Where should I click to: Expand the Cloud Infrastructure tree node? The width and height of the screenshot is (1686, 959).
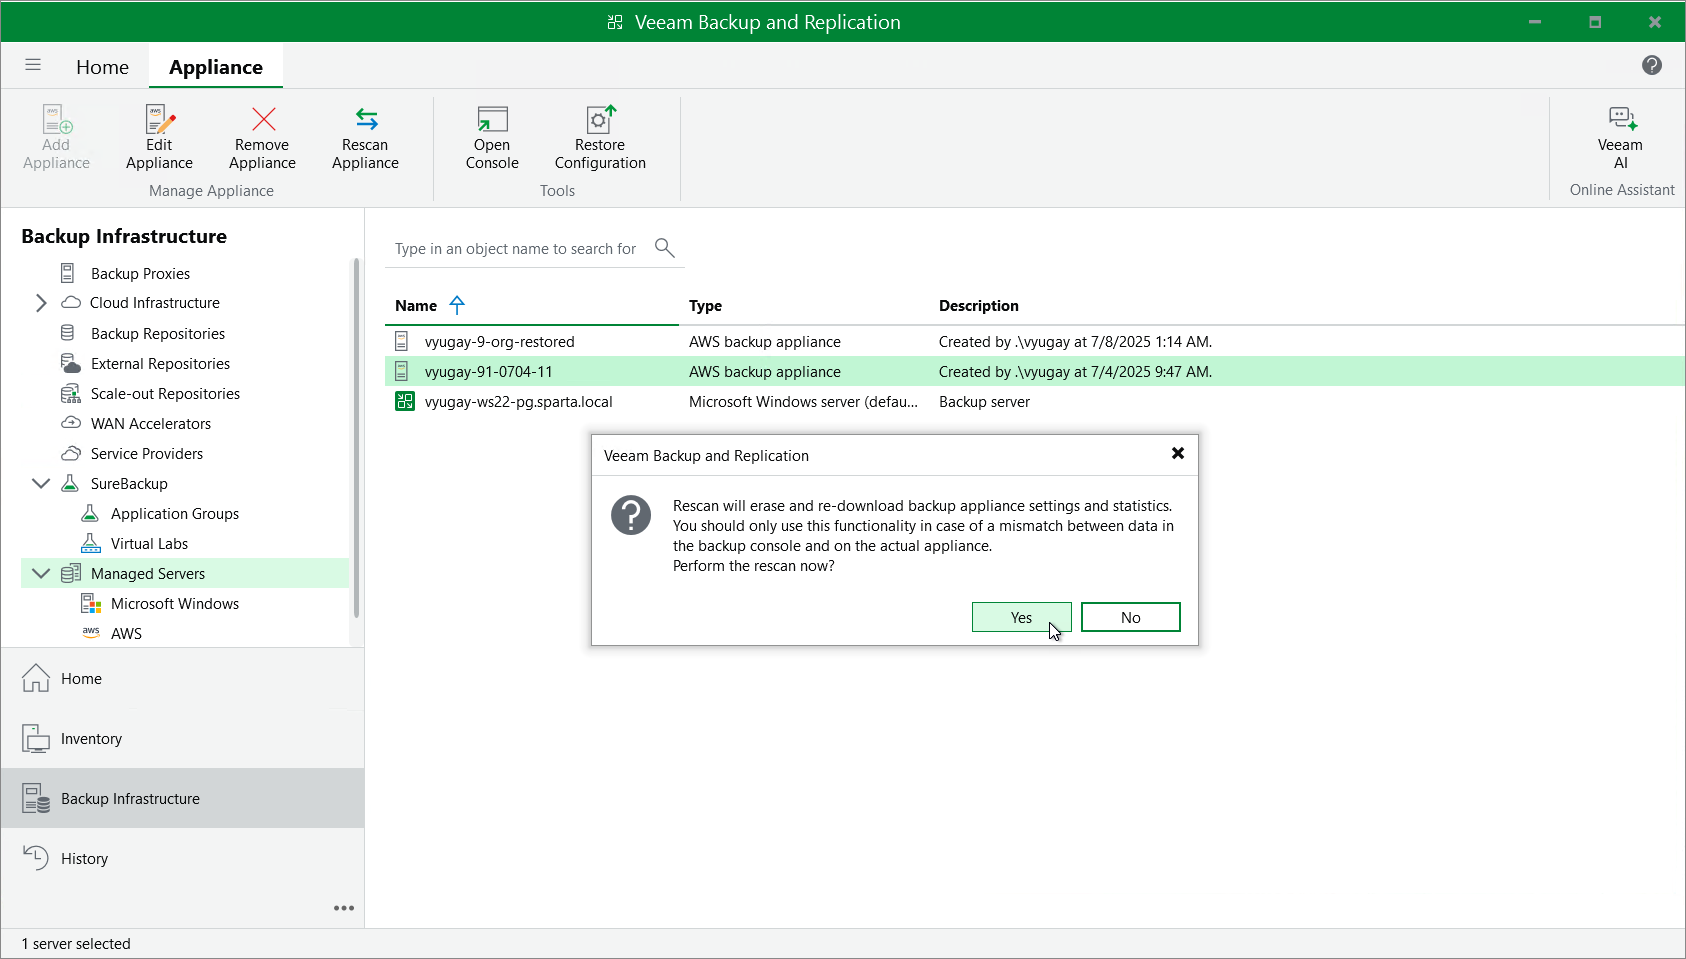point(41,303)
